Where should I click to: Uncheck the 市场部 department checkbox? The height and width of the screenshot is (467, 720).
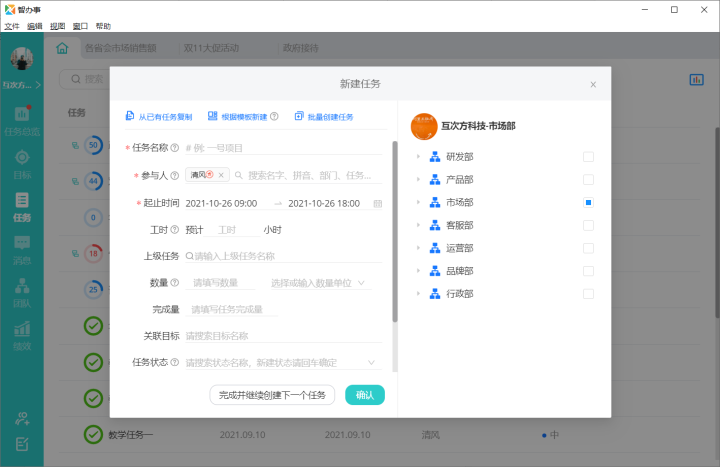[x=588, y=203]
